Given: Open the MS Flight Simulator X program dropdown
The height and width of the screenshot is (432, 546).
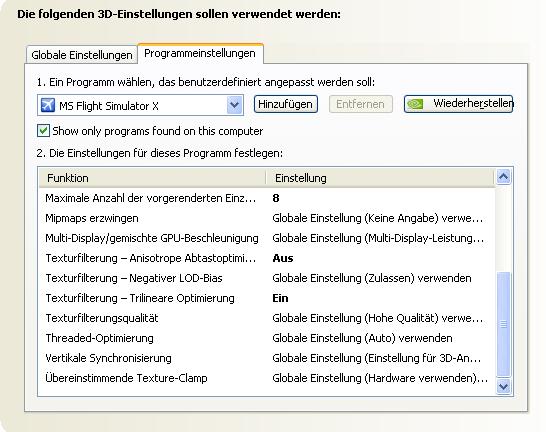Looking at the screenshot, I should click(x=234, y=105).
